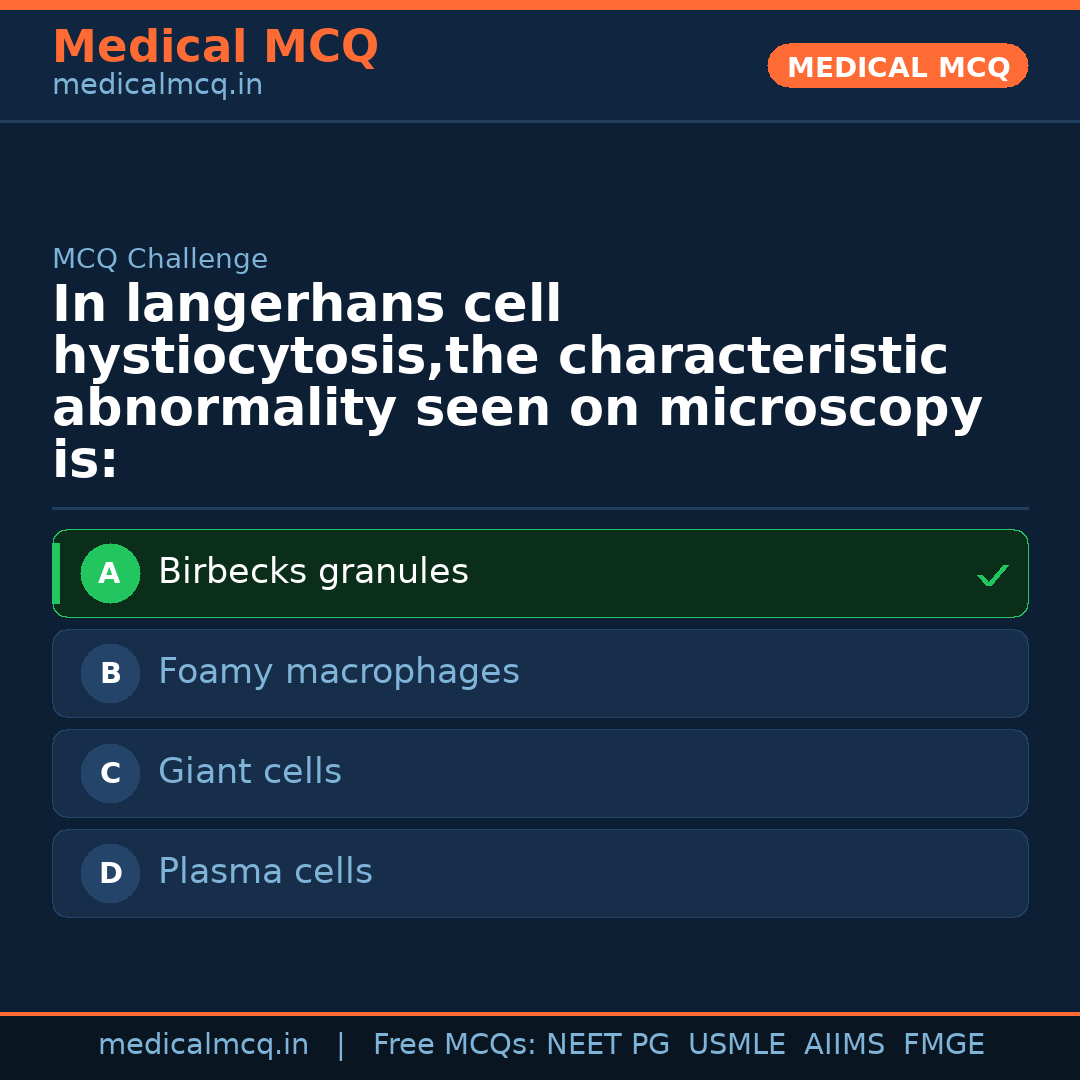
Task: Click 'NEET PG' in the footer
Action: [x=608, y=1045]
